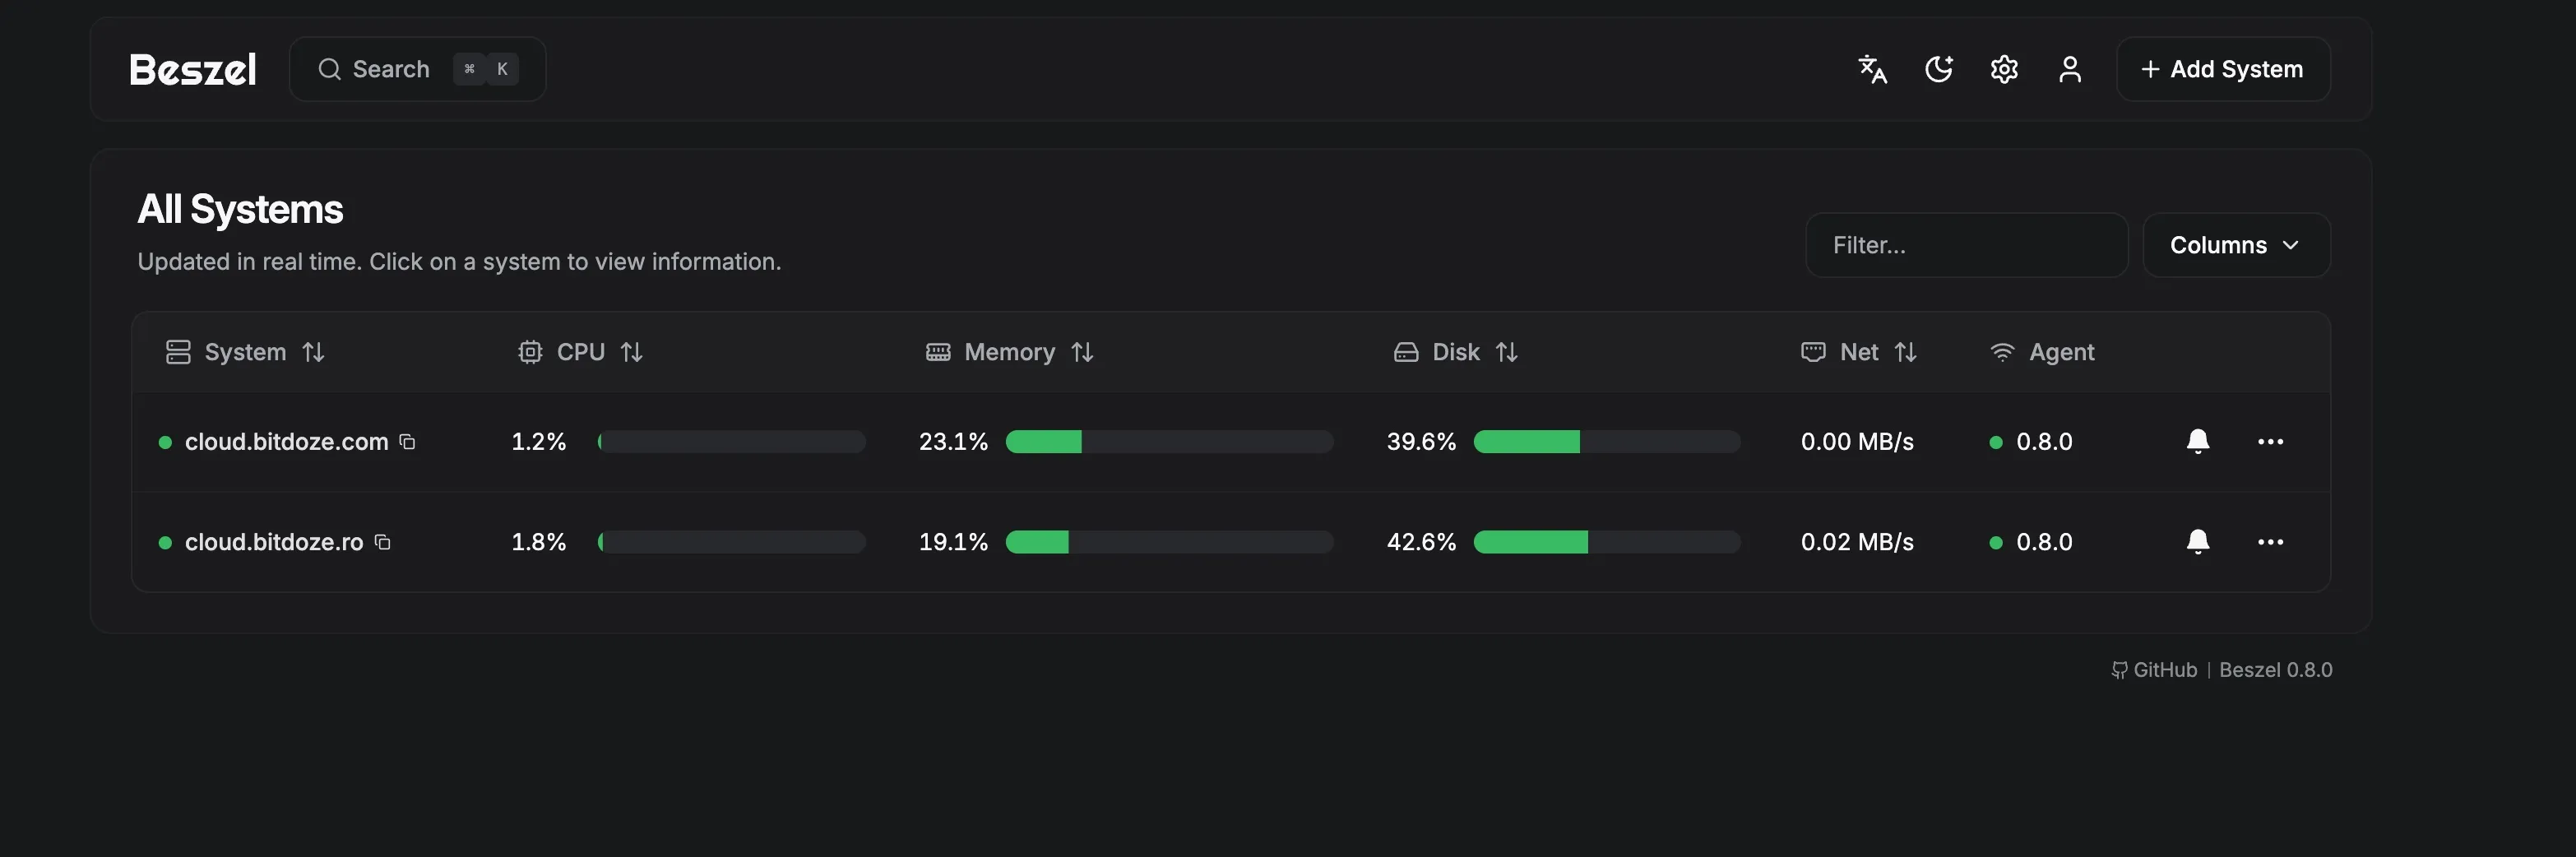Open settings gear icon
Image resolution: width=2576 pixels, height=857 pixels.
click(2004, 69)
